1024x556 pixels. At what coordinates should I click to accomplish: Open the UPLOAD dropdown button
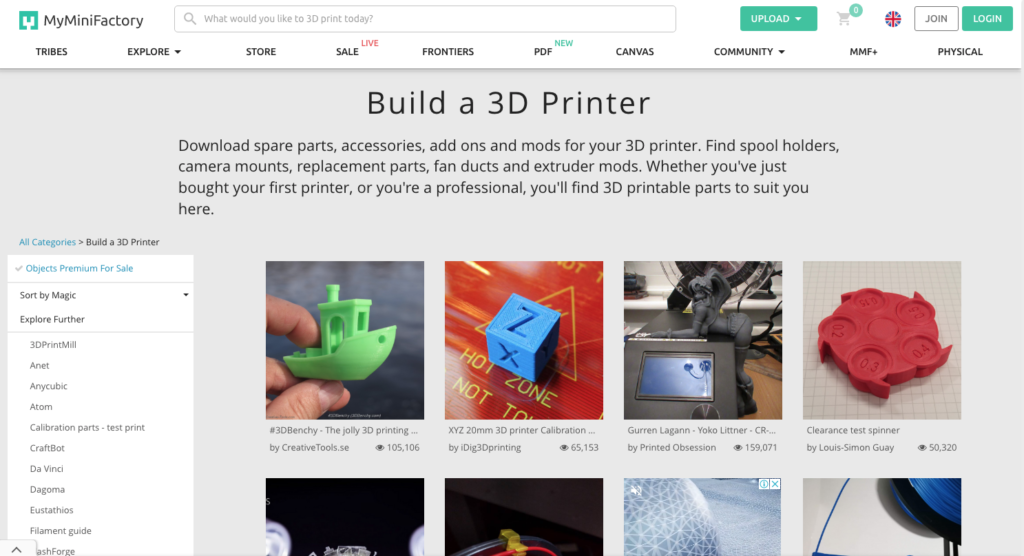click(778, 19)
